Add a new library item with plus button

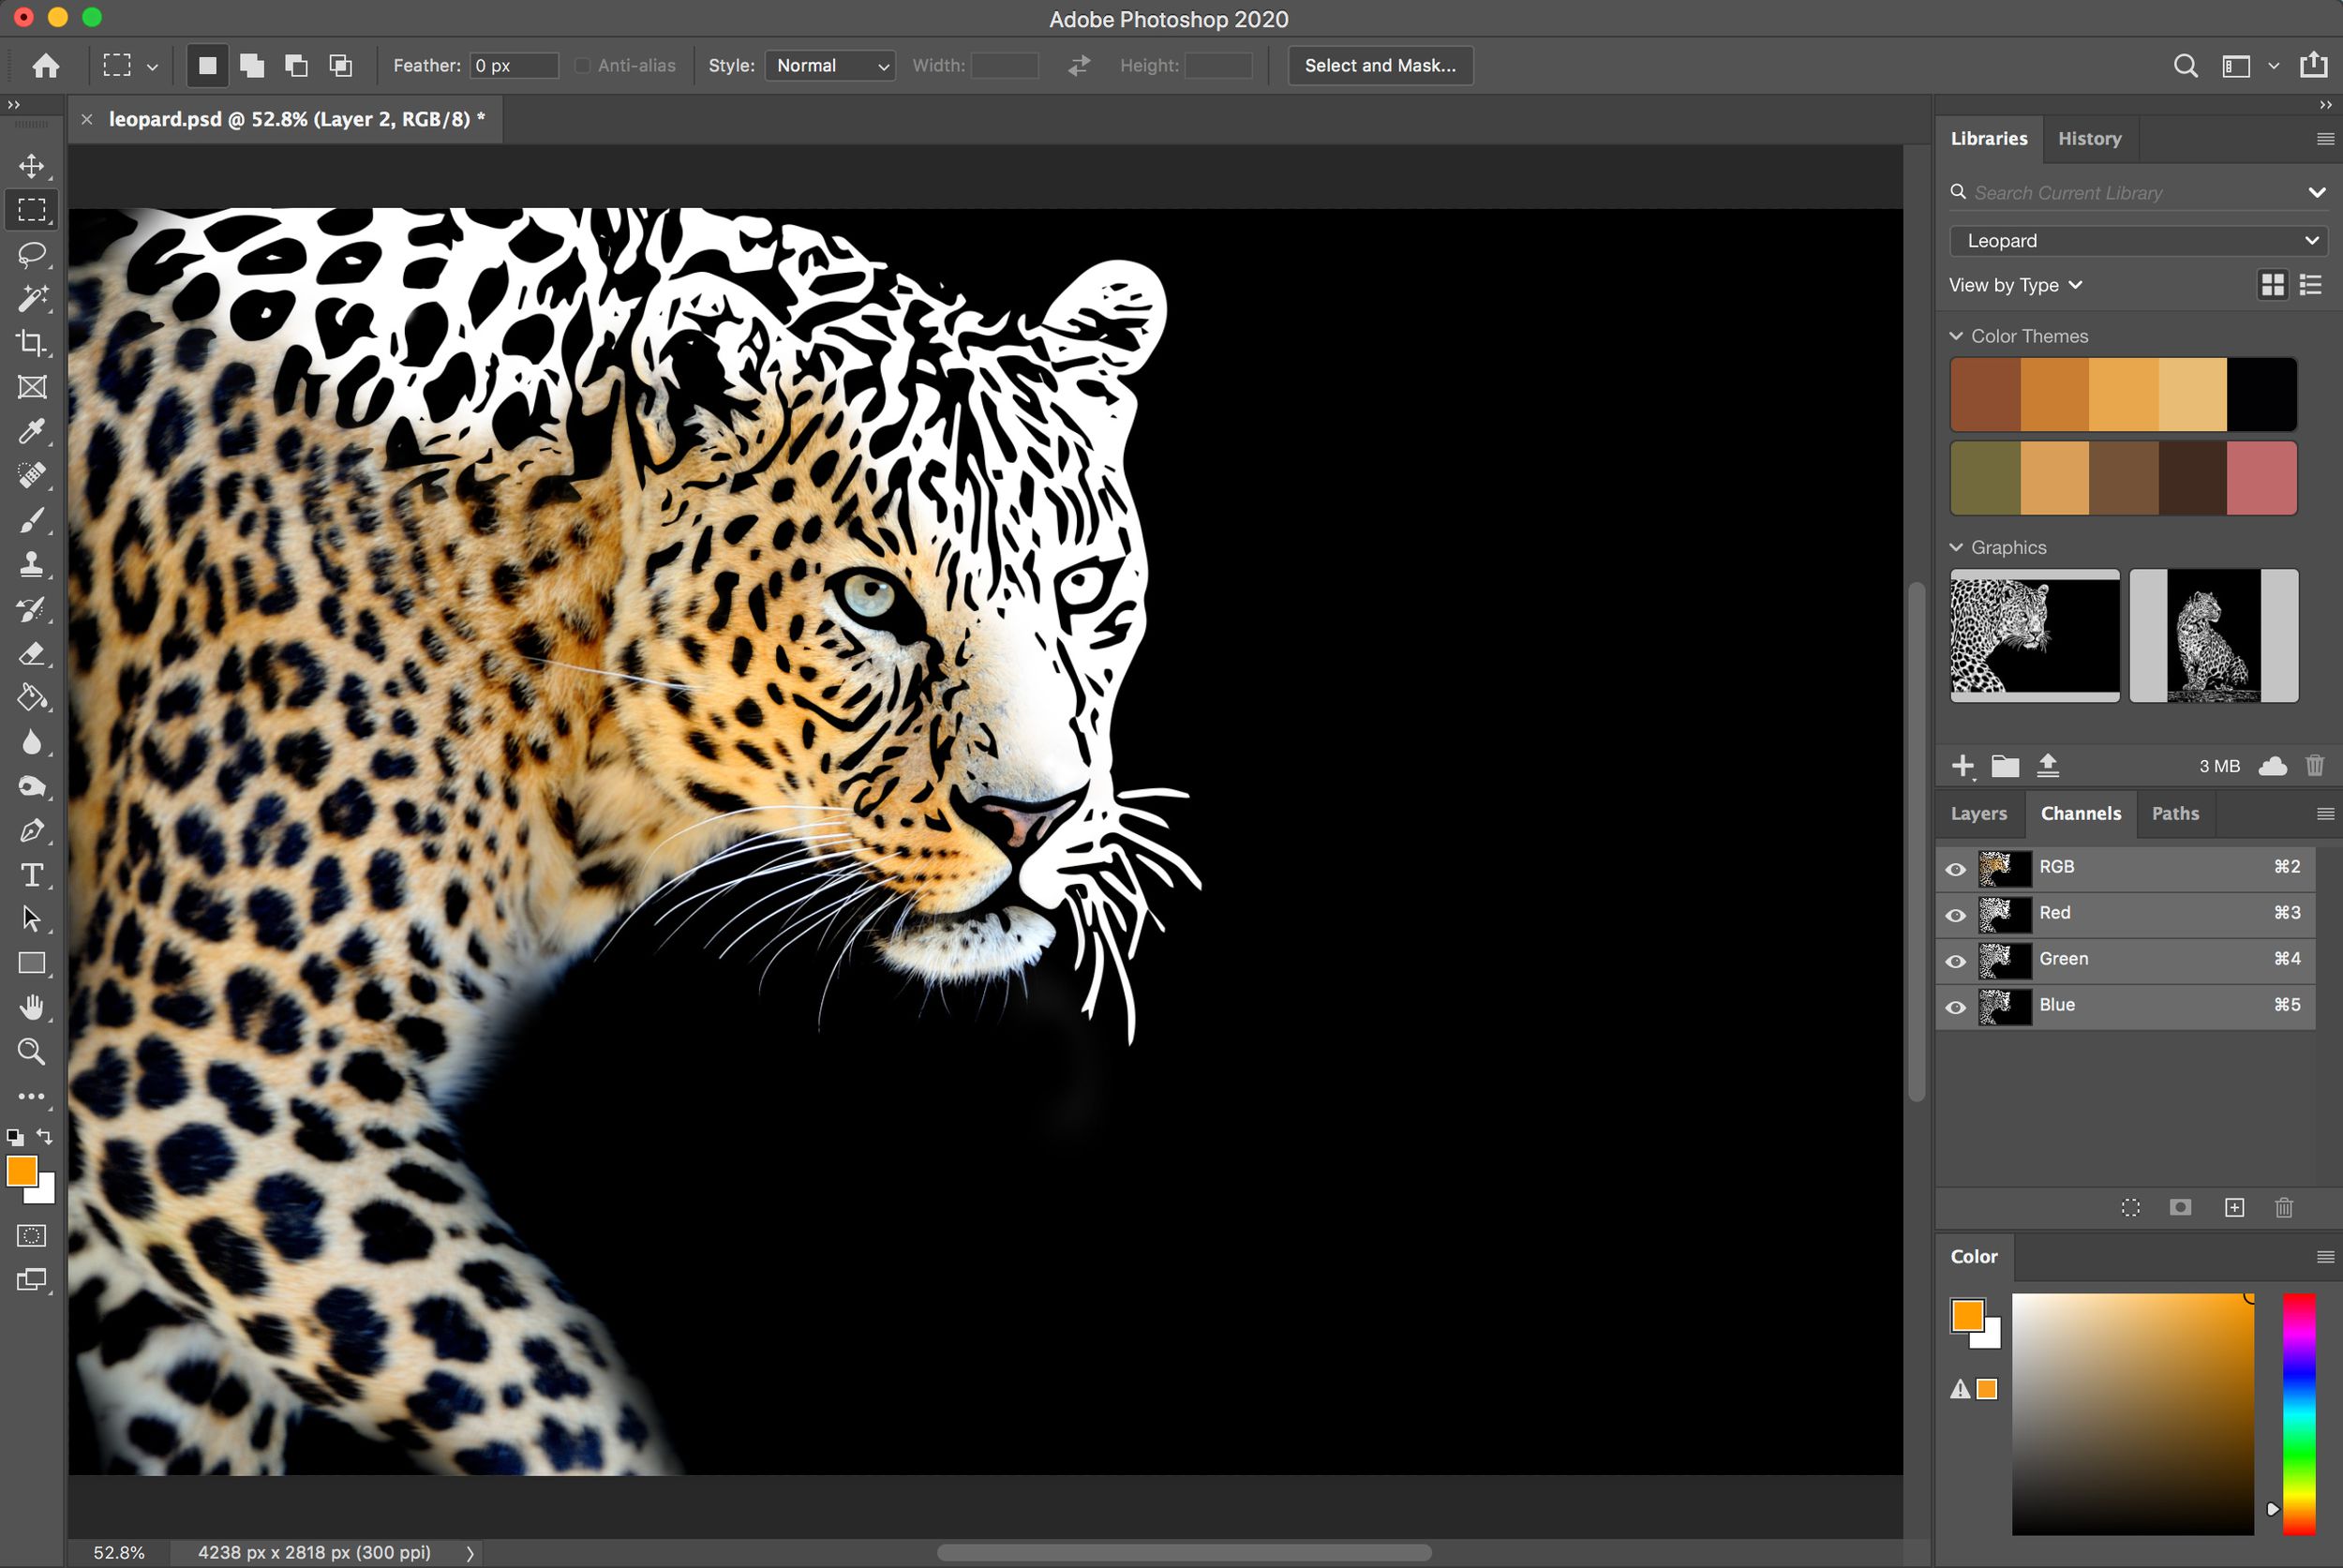click(x=1963, y=765)
